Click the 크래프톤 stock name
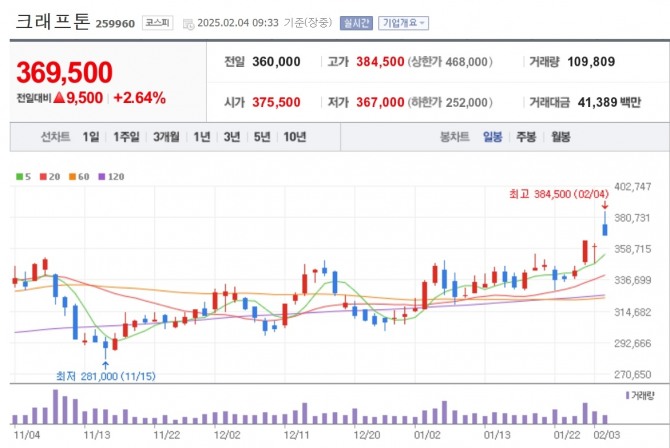This screenshot has height=448, width=670. click(x=53, y=21)
